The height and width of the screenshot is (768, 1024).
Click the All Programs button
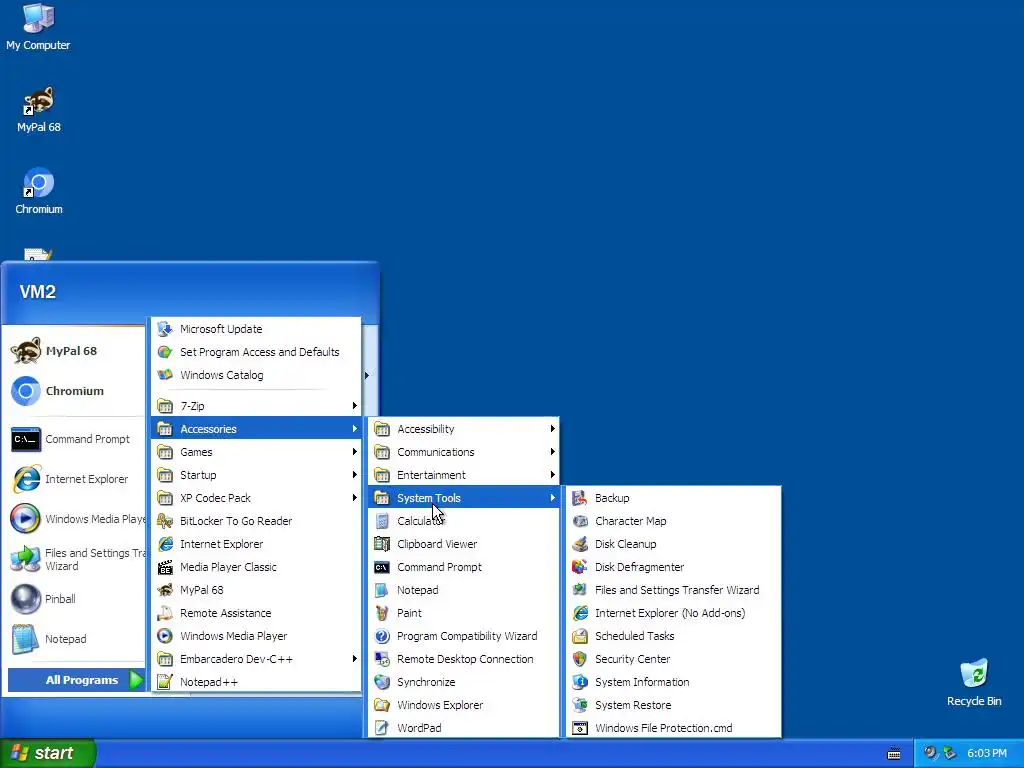(76, 680)
